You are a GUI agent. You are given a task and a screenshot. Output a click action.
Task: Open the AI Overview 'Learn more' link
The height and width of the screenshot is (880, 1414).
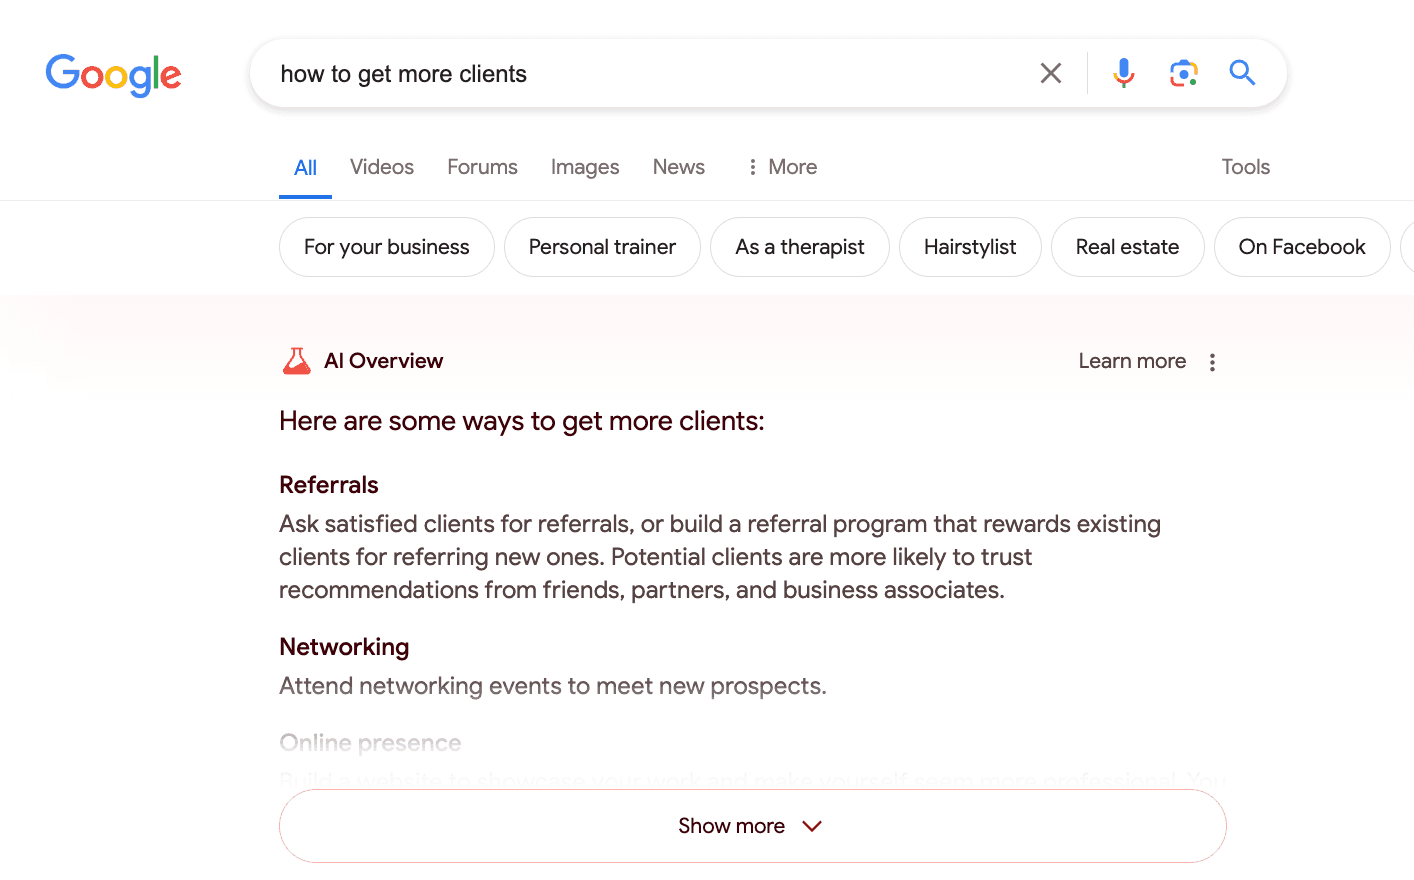(x=1132, y=361)
